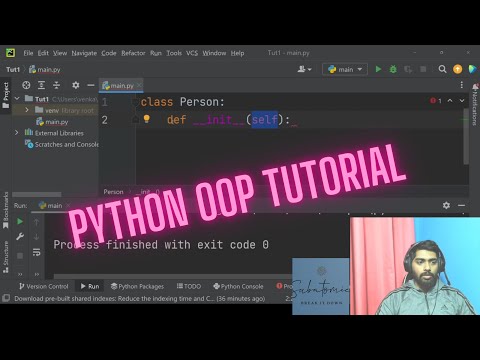
Task: Click the JetBrains Toolbox icon at top right
Action: point(472,69)
